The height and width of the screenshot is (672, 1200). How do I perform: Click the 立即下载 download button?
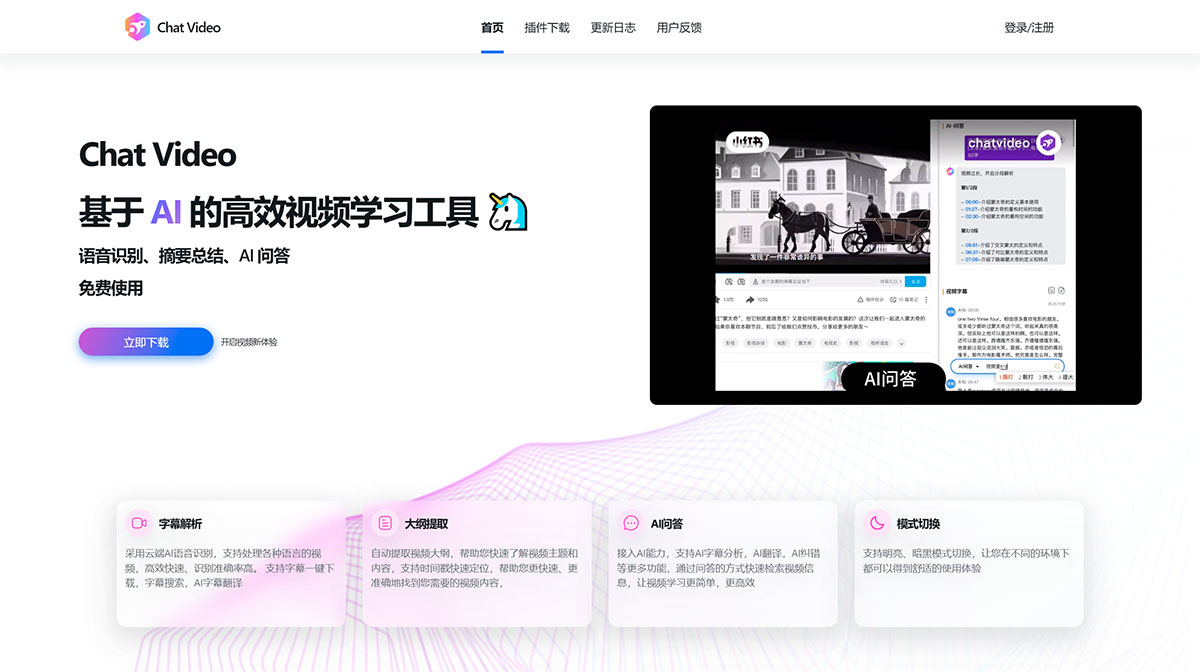[x=145, y=341]
